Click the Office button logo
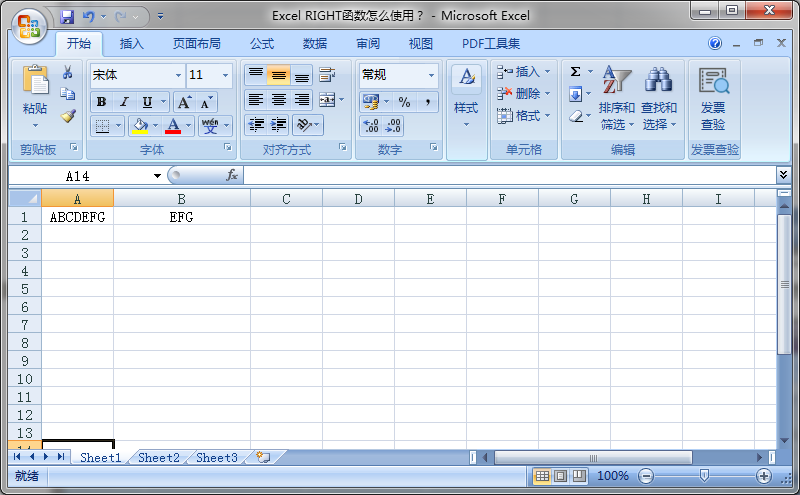This screenshot has height=495, width=800. pos(29,26)
